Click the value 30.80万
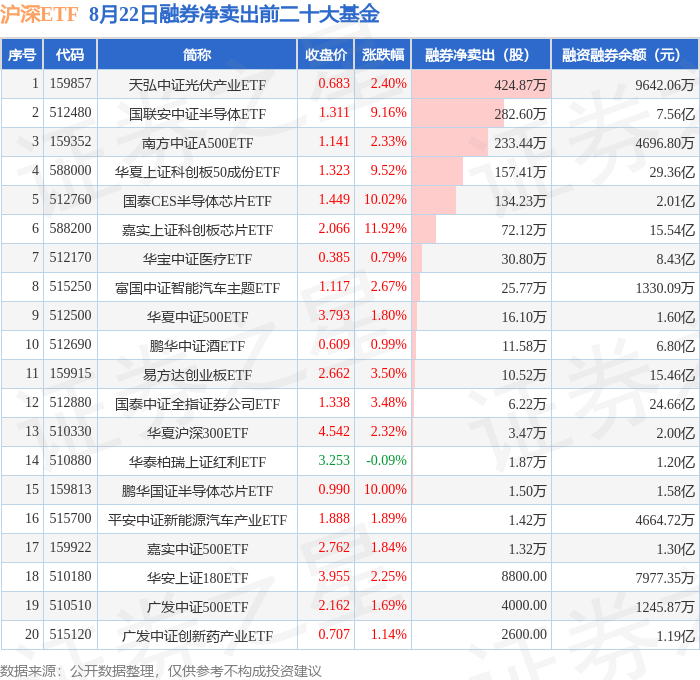 (524, 259)
